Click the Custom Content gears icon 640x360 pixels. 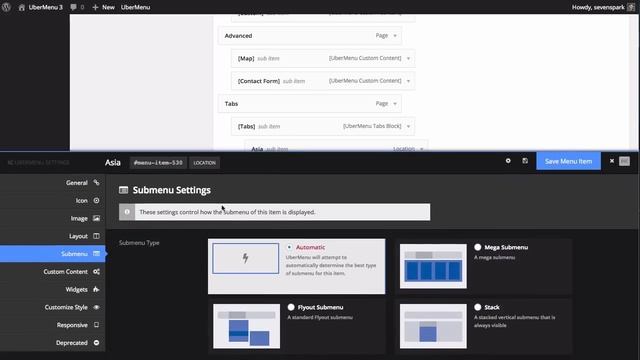[x=96, y=271]
